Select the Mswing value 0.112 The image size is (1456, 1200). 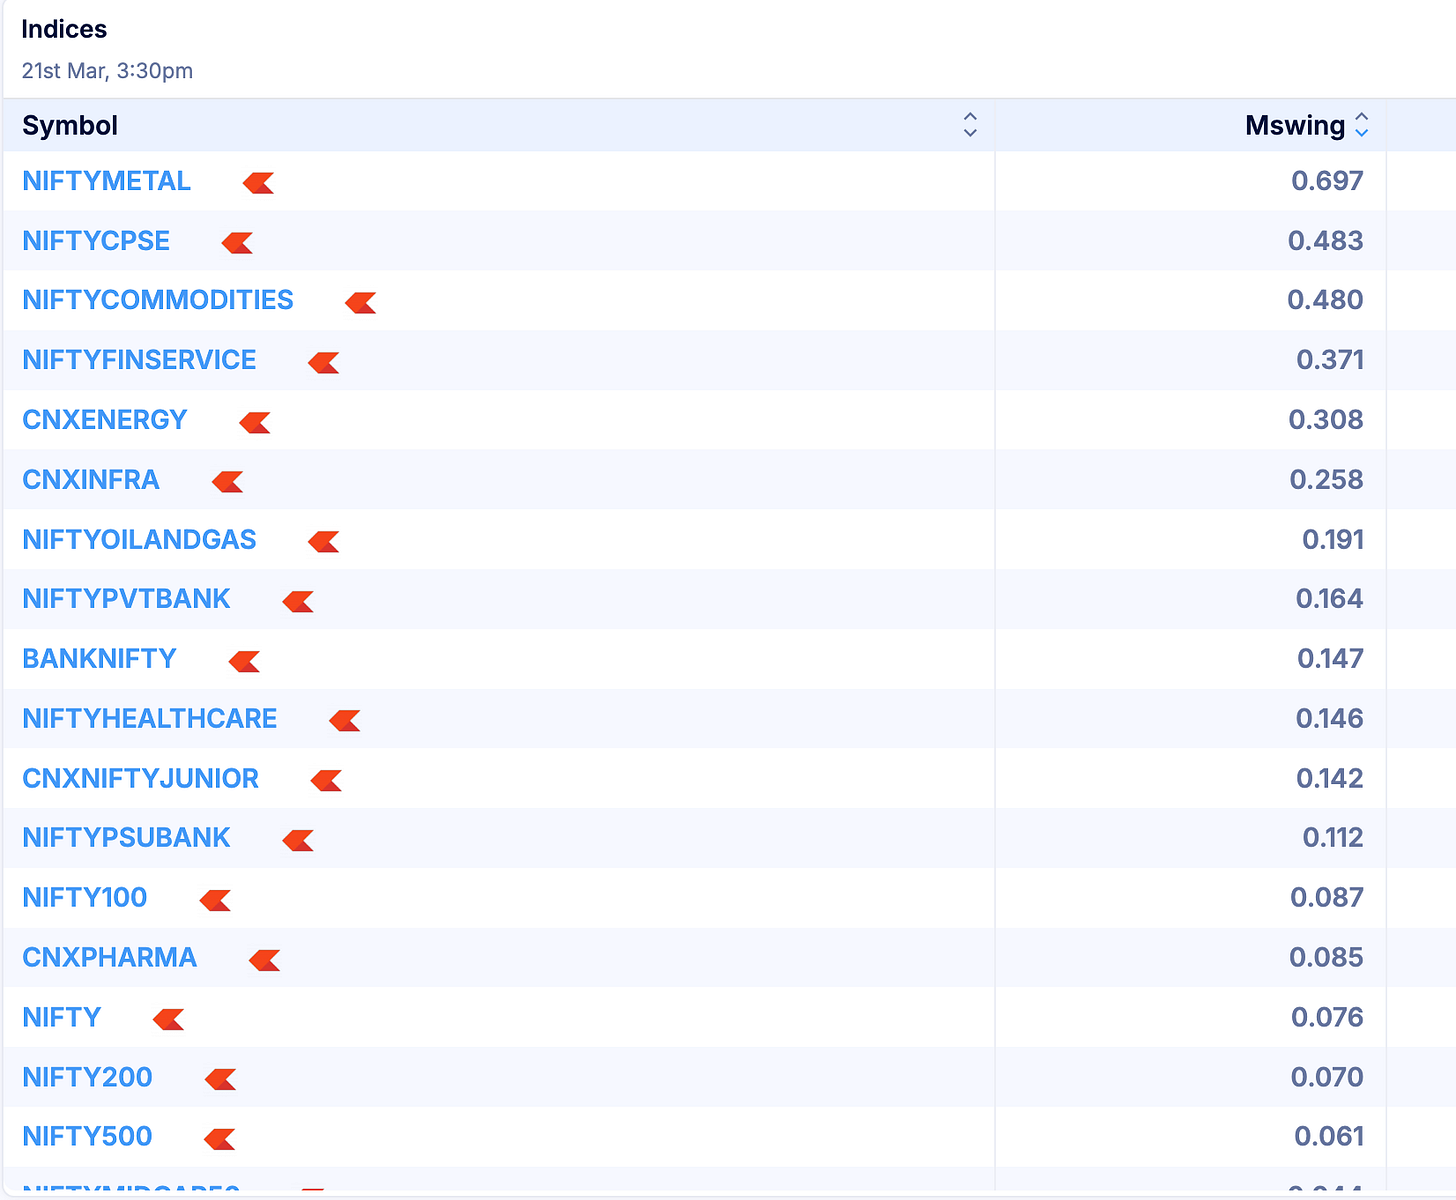(x=1333, y=838)
